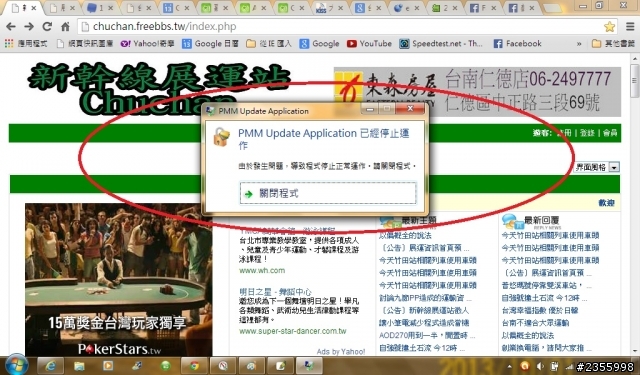Screen dimensions: 640x375
Task: Open thread AOD270用到一半，閒置時
Action: (427, 335)
